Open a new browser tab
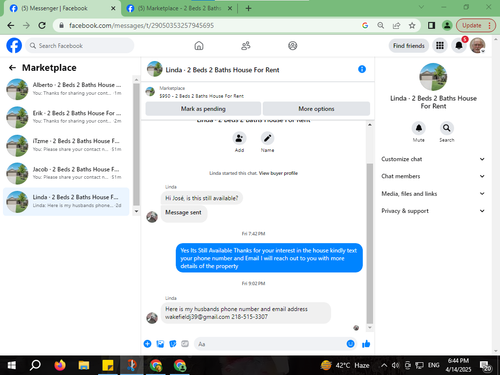The image size is (500, 375). point(248,8)
